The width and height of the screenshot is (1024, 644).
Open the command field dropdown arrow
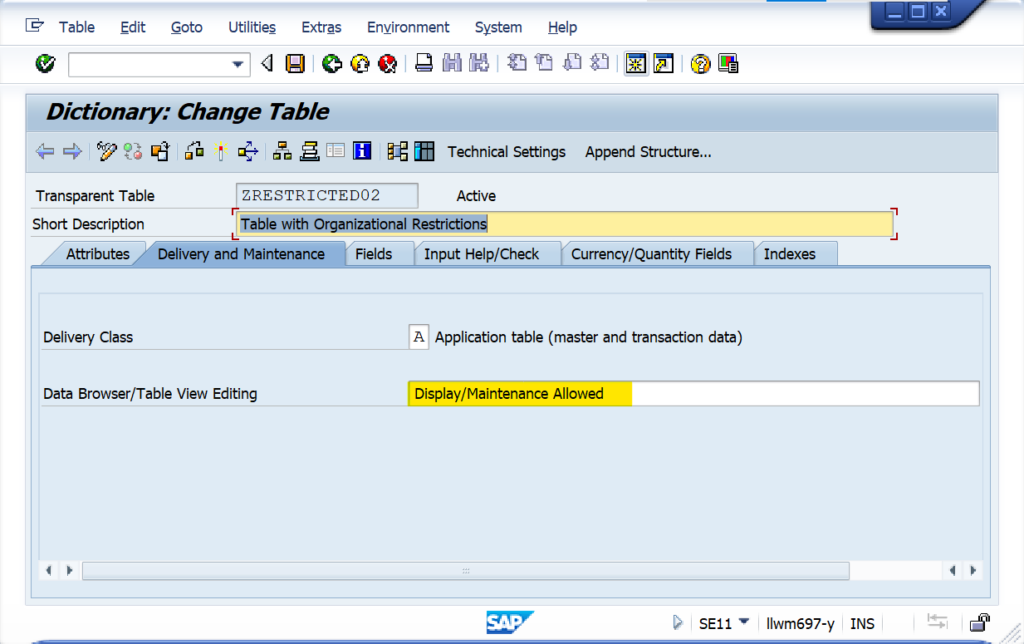238,64
